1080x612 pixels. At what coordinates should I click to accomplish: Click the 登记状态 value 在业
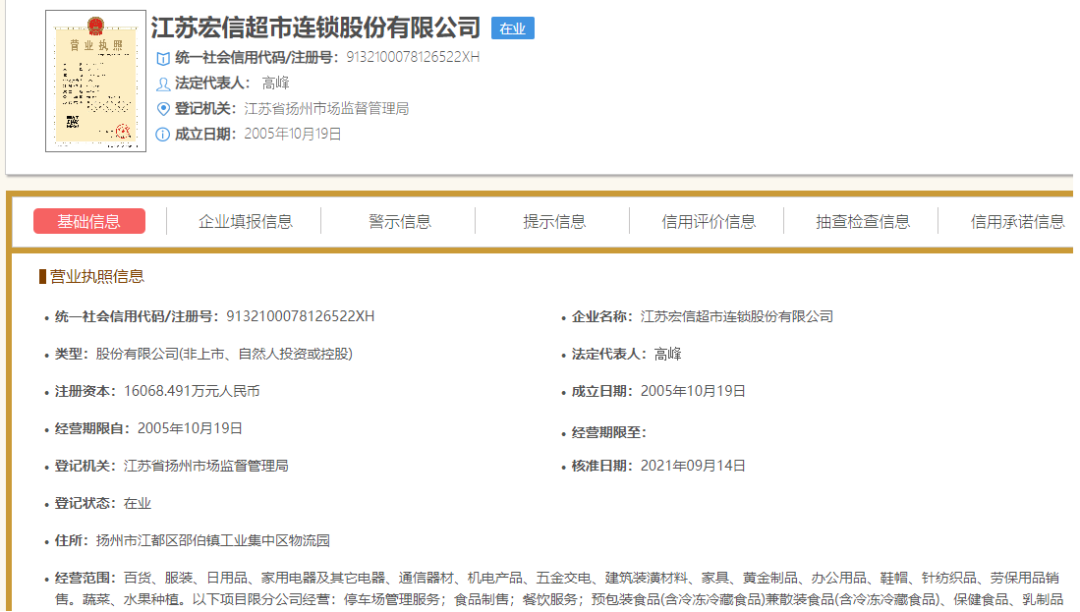[137, 503]
